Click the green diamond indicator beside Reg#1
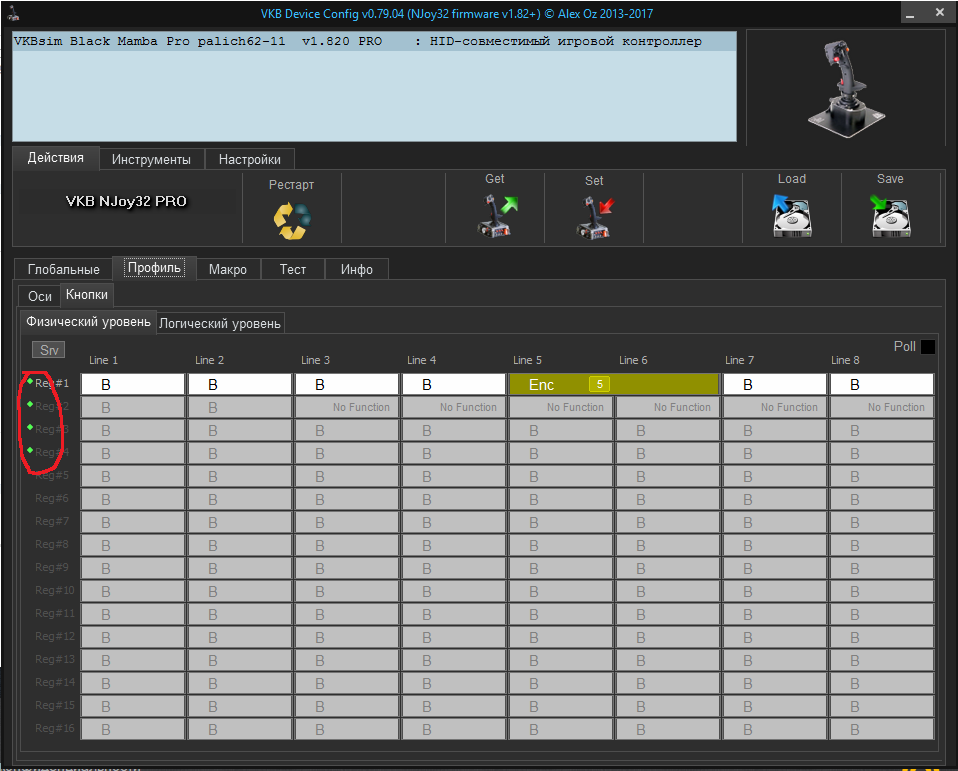This screenshot has height=771, width=958. (30, 381)
